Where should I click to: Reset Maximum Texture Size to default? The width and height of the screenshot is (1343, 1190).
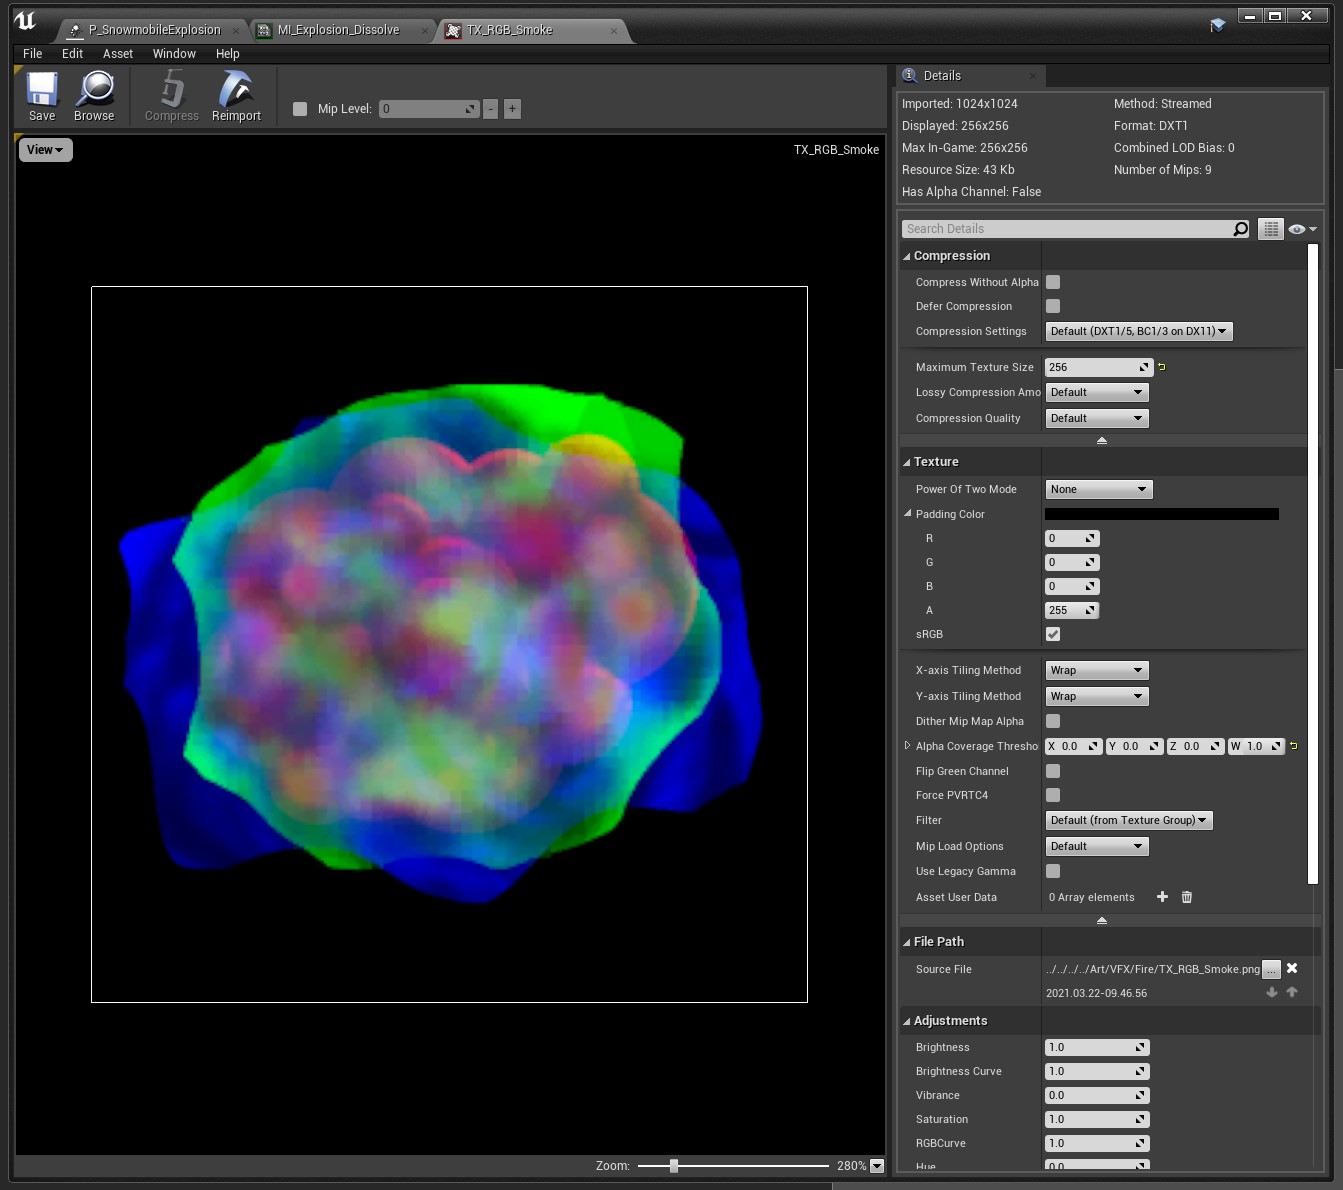click(1162, 367)
